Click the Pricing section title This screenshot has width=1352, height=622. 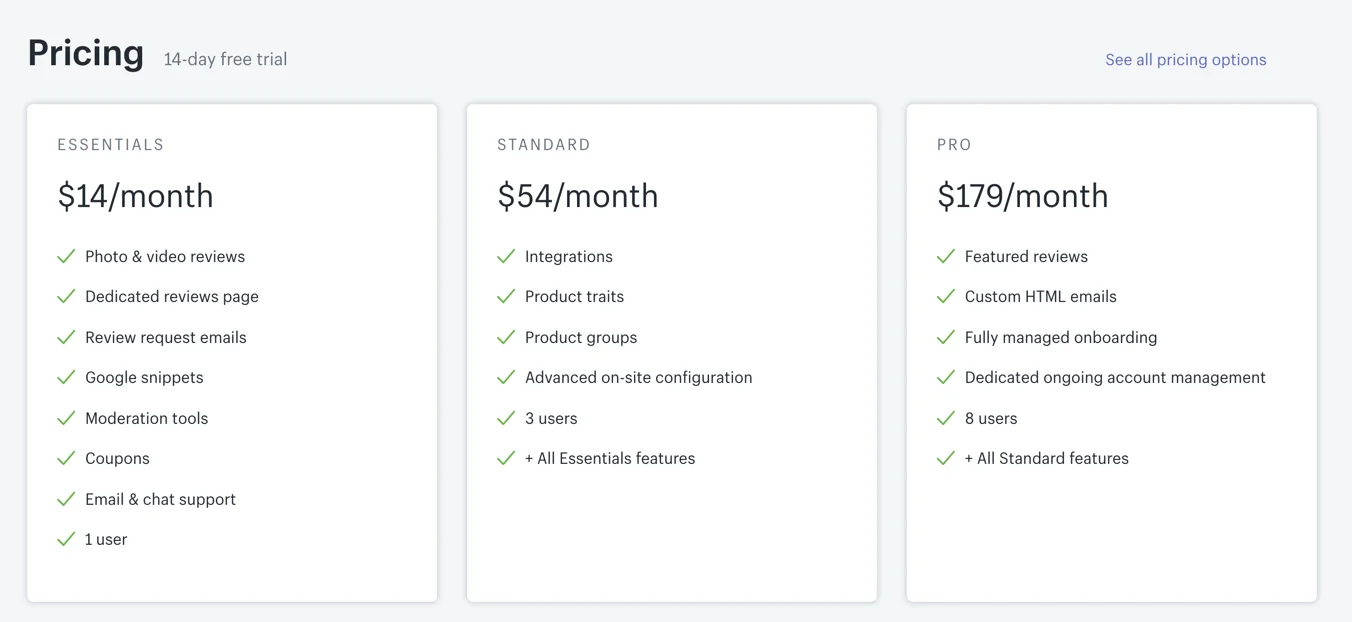point(86,53)
